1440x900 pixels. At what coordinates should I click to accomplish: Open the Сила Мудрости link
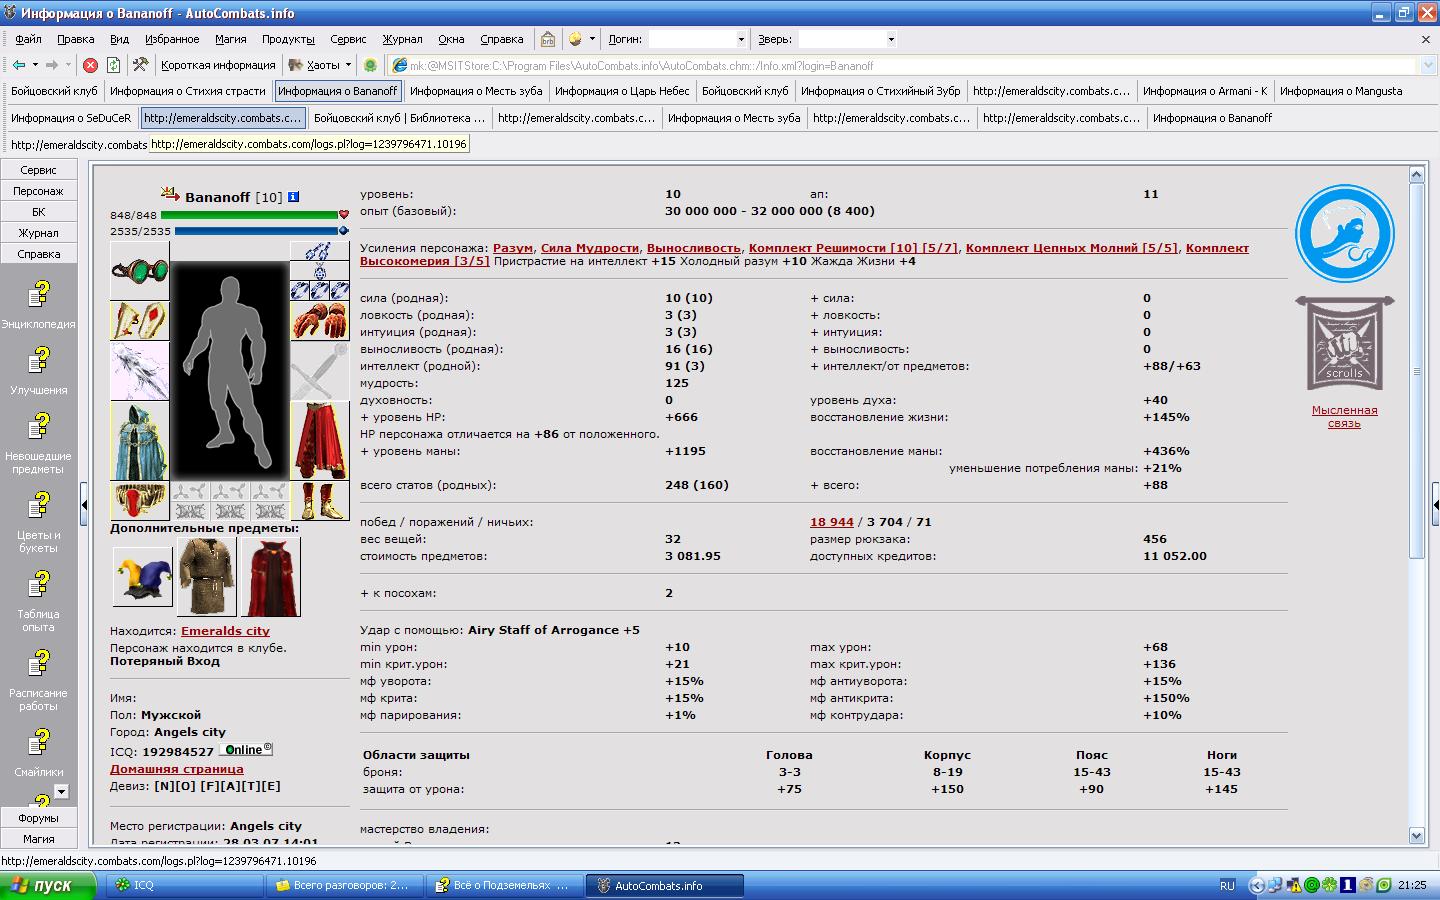[589, 248]
